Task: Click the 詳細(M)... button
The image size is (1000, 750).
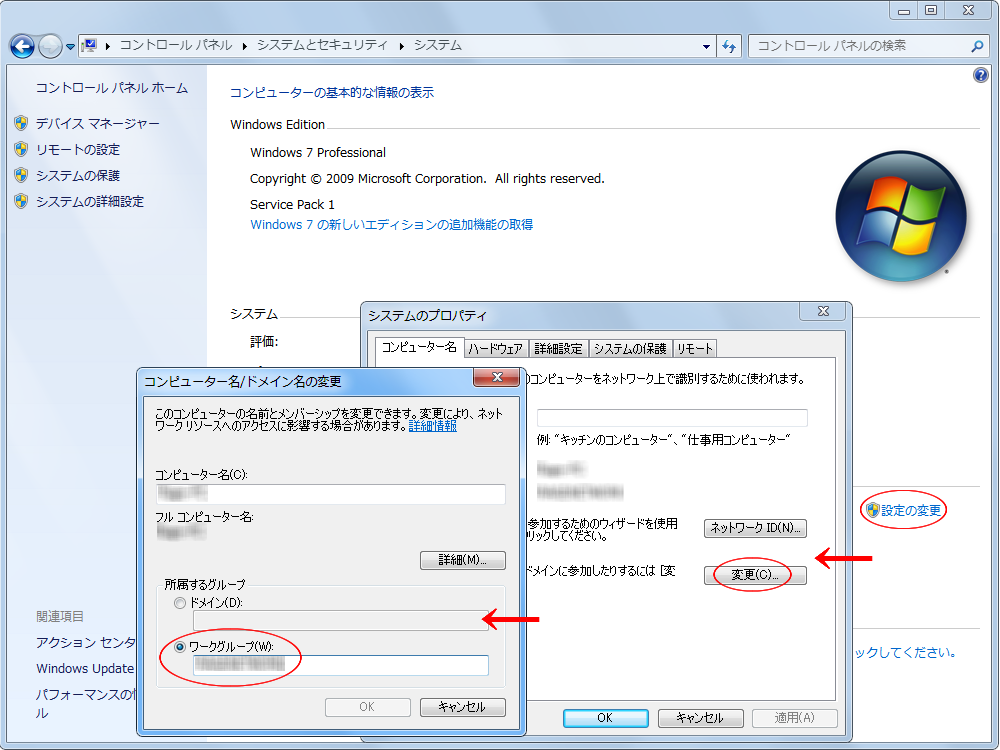Action: tap(462, 560)
